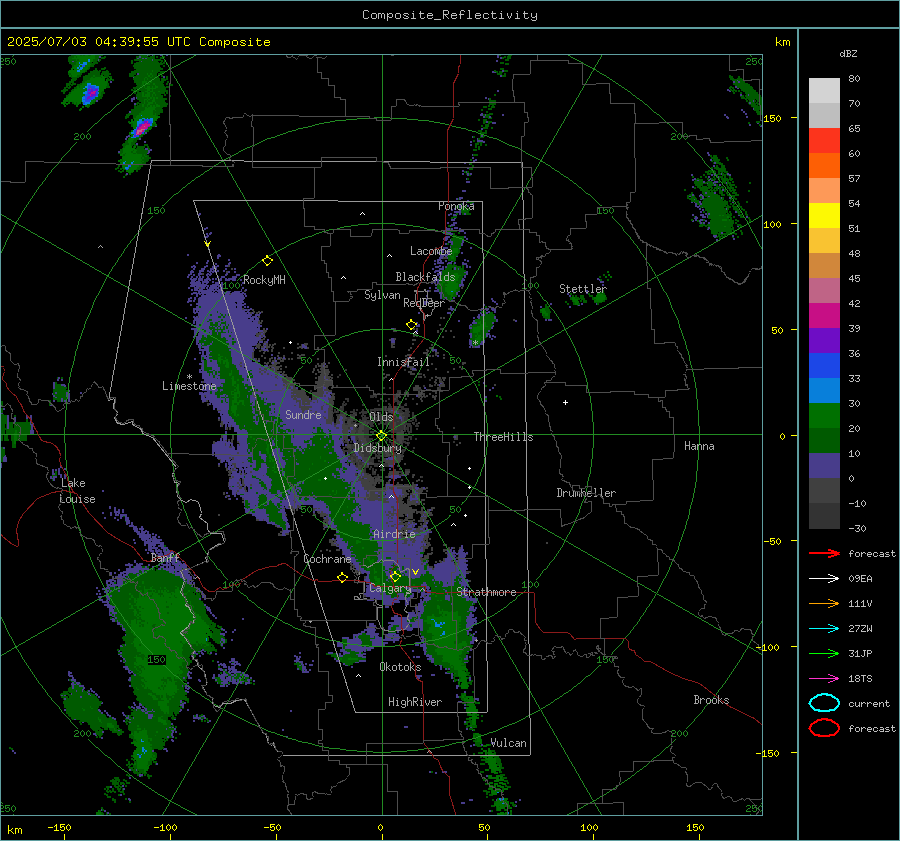Click the Hanna town label
The height and width of the screenshot is (841, 900).
tap(699, 446)
